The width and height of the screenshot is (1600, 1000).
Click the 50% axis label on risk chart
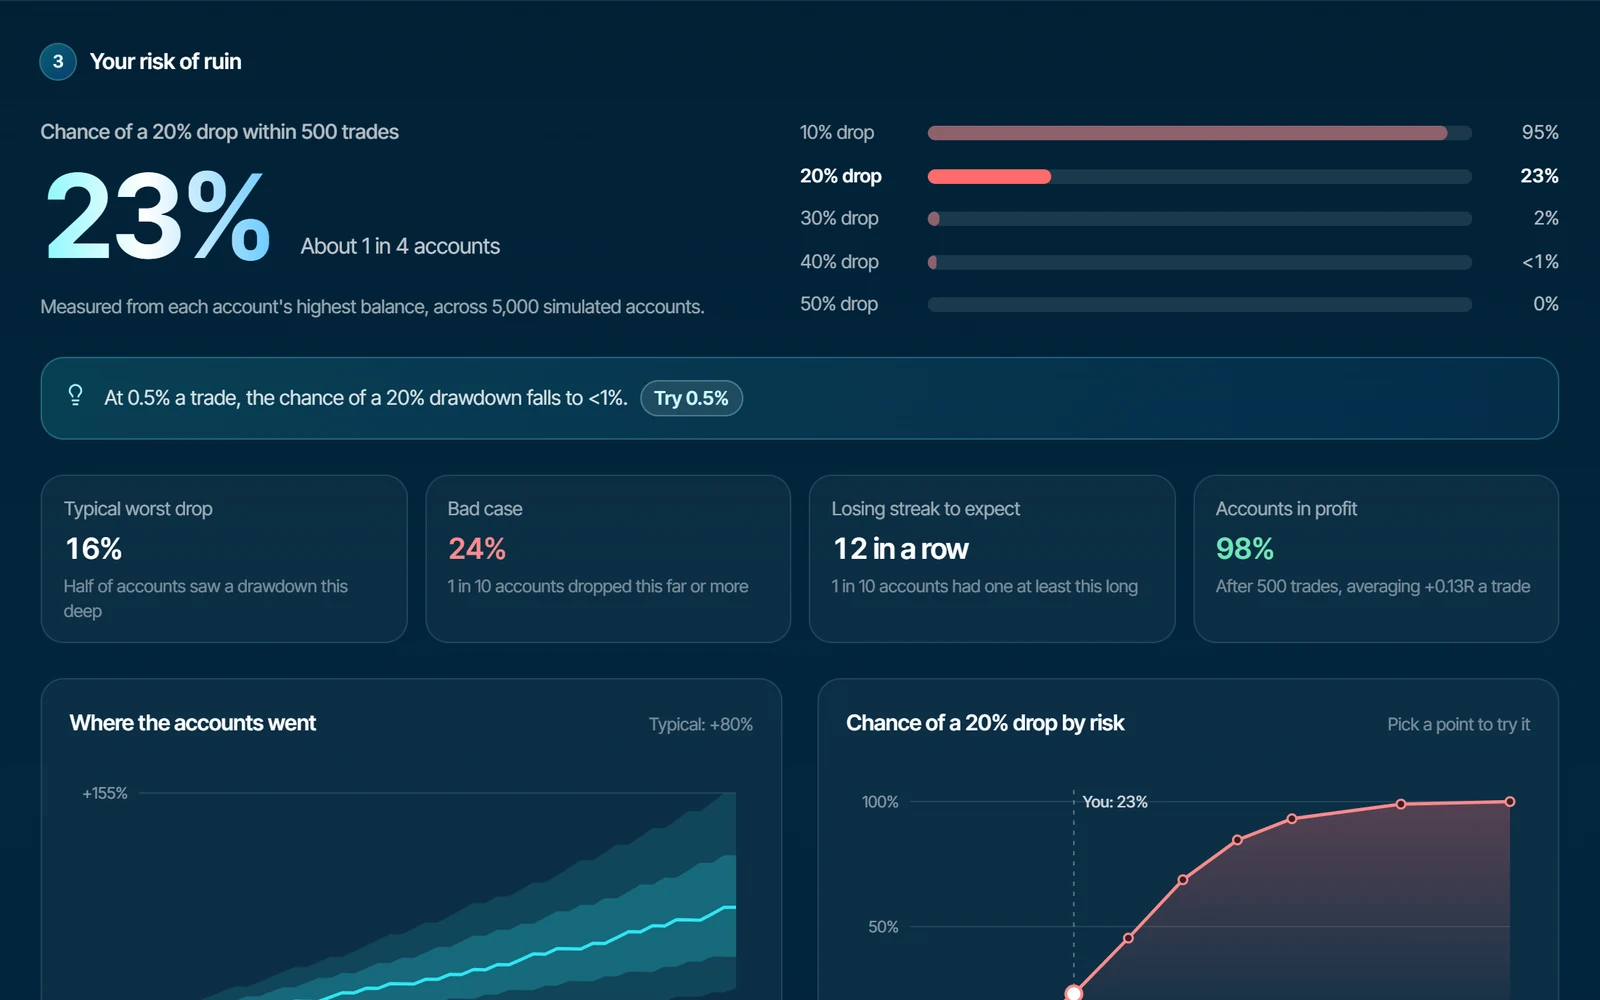point(883,927)
